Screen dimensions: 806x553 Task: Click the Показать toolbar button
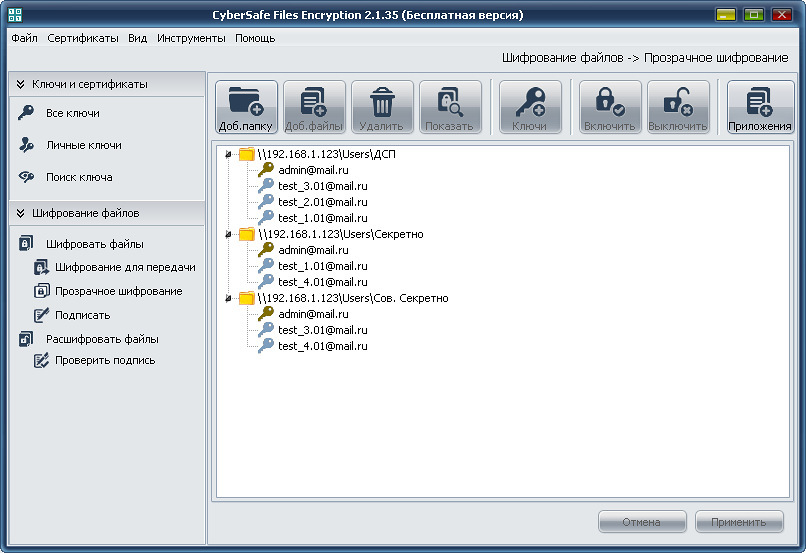[x=450, y=107]
